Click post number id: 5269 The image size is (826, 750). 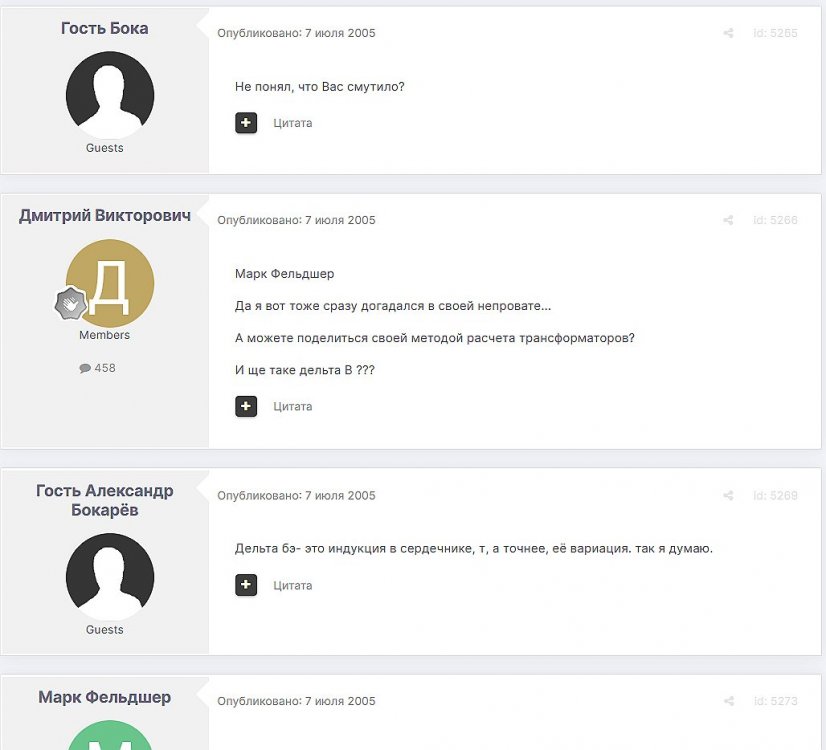(775, 496)
